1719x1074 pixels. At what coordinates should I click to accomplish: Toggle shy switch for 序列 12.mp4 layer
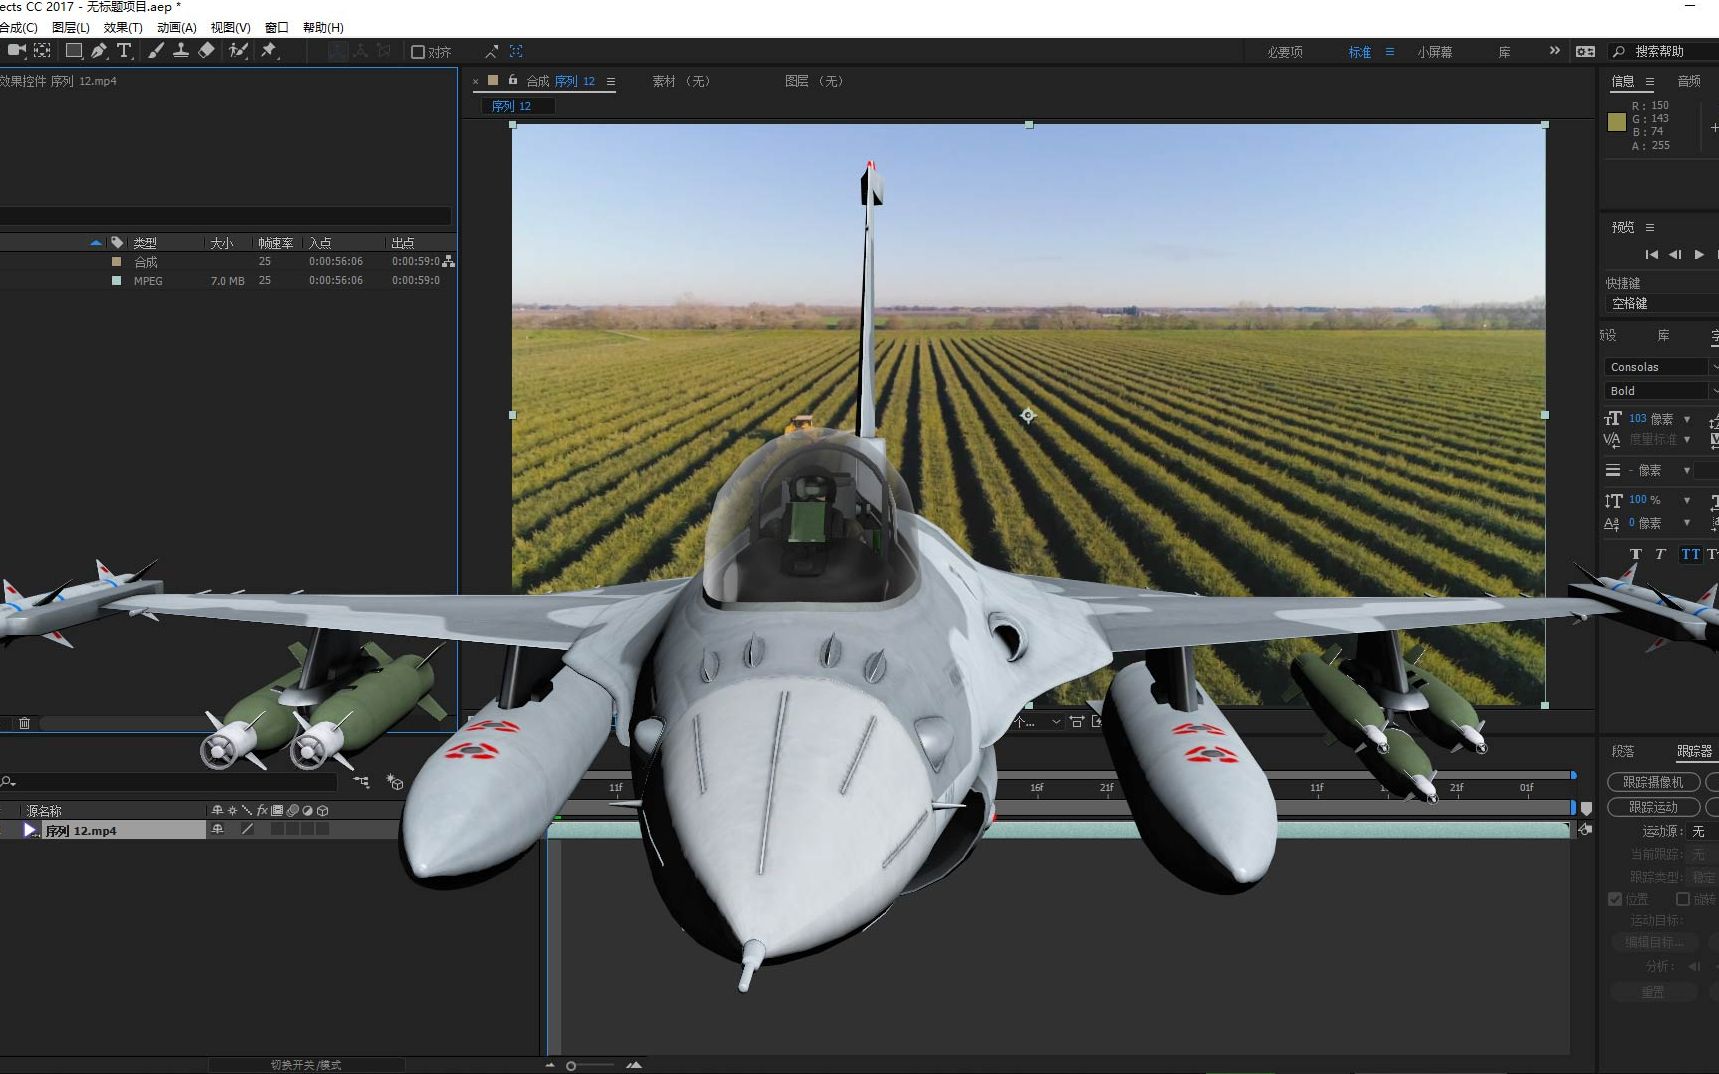tap(217, 829)
